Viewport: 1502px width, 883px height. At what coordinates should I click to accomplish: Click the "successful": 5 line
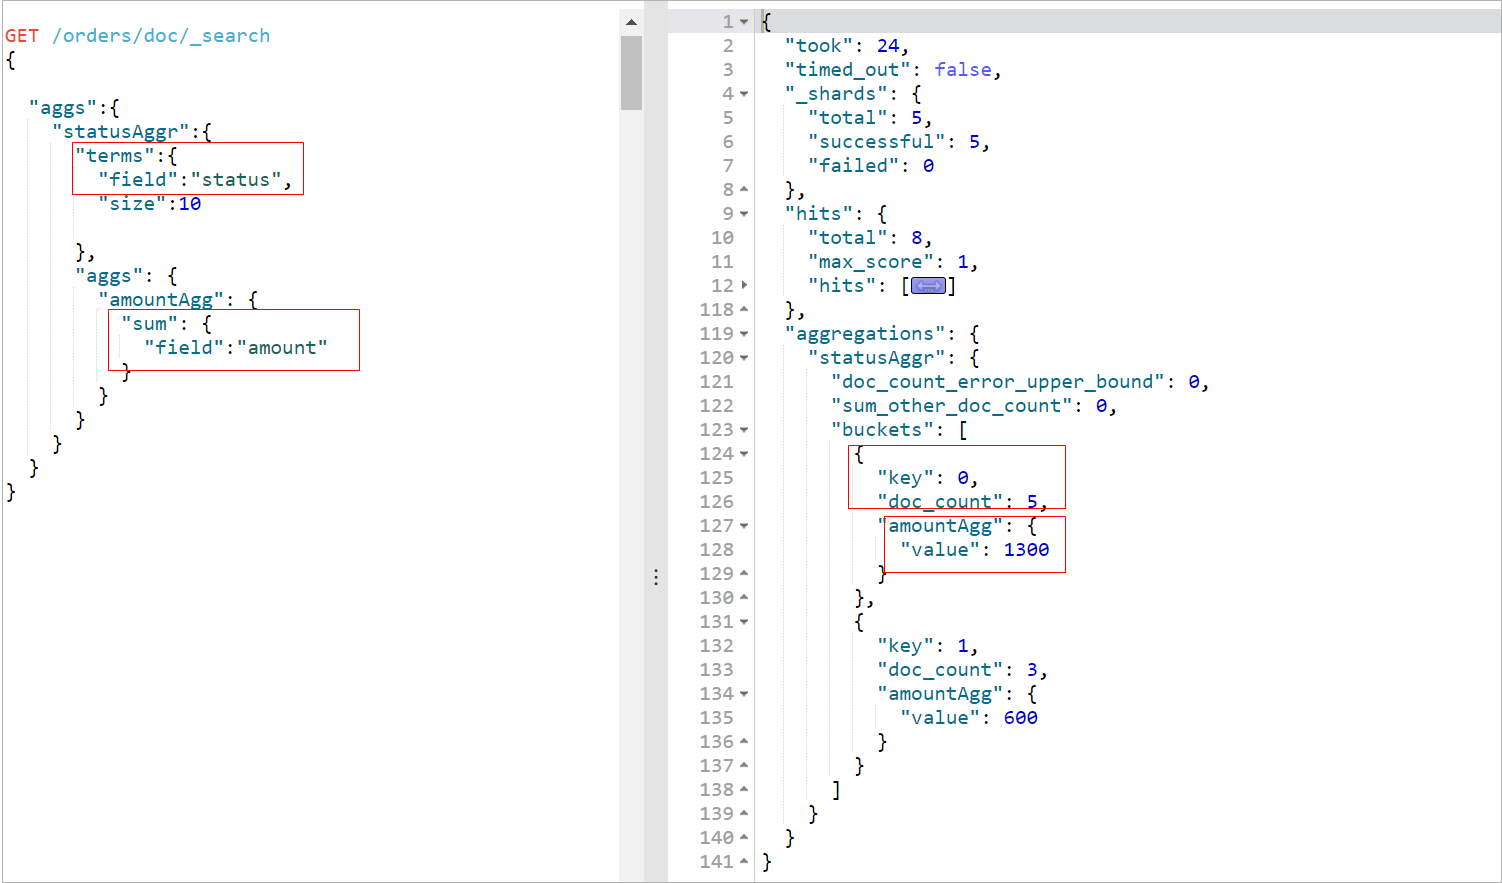point(899,142)
